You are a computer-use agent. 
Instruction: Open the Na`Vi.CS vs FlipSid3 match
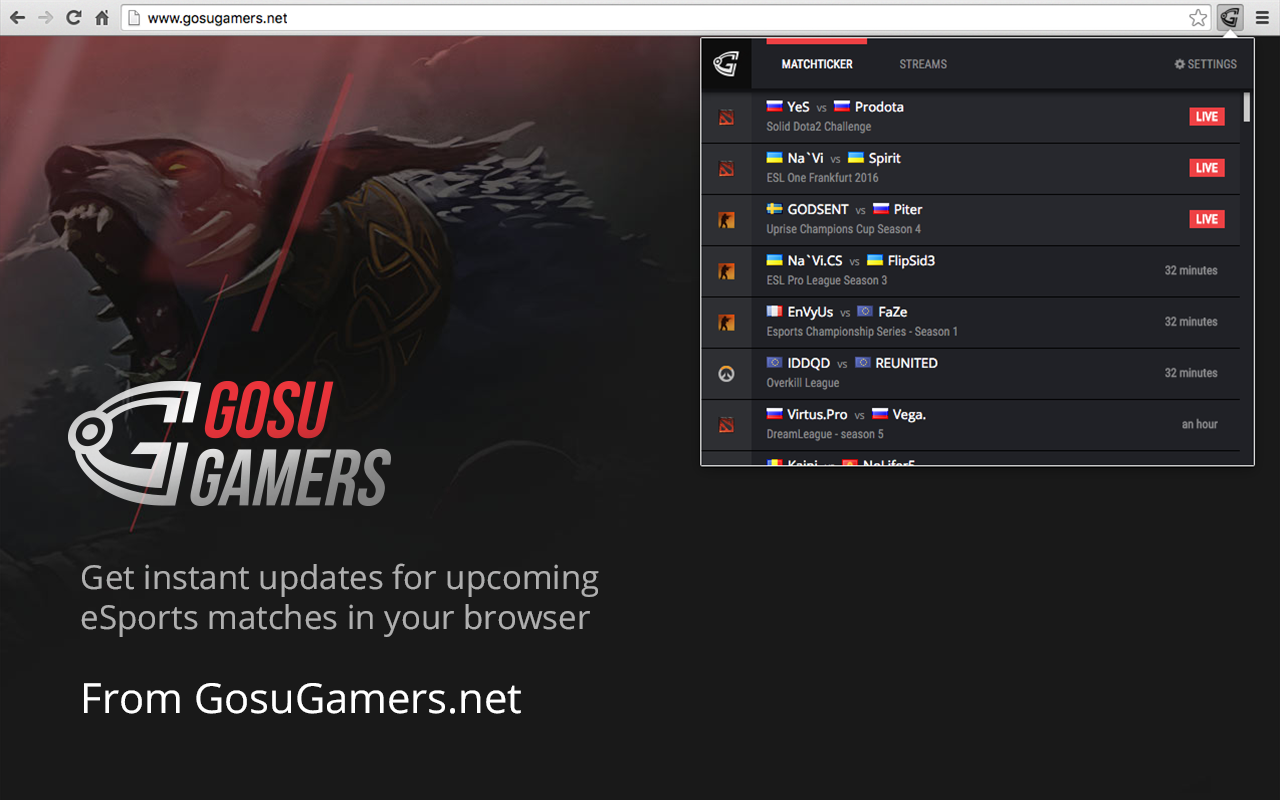coord(971,271)
